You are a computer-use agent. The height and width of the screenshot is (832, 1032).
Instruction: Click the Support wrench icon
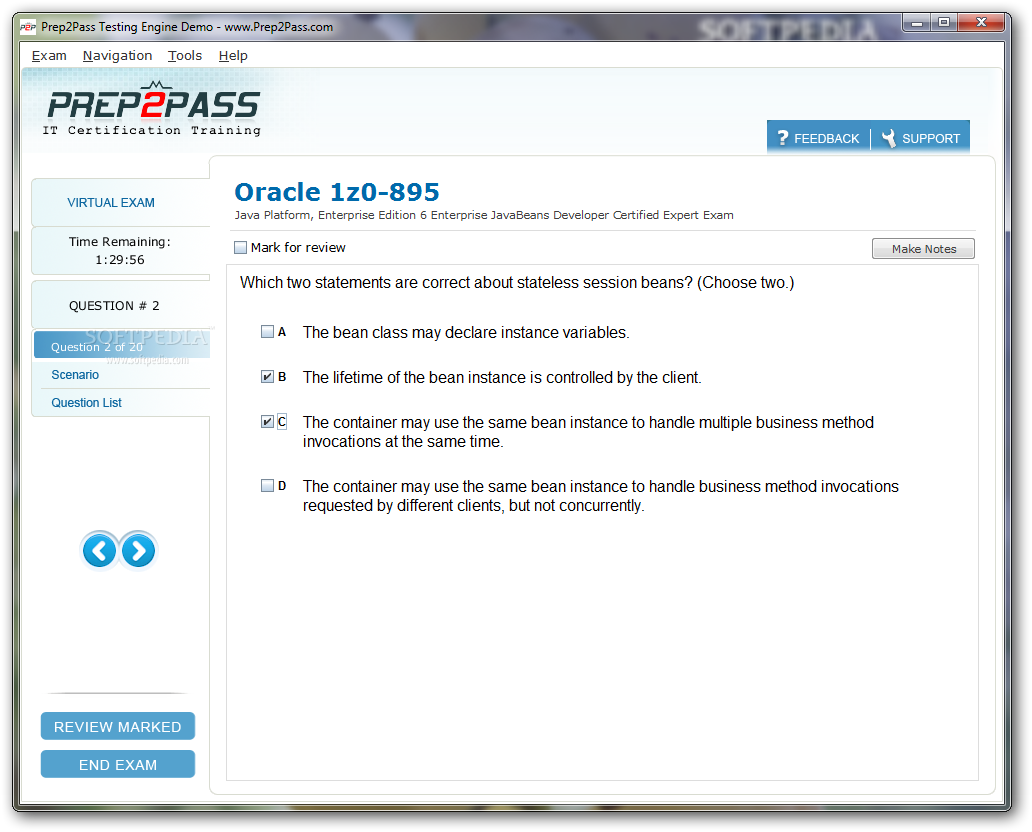[x=889, y=138]
